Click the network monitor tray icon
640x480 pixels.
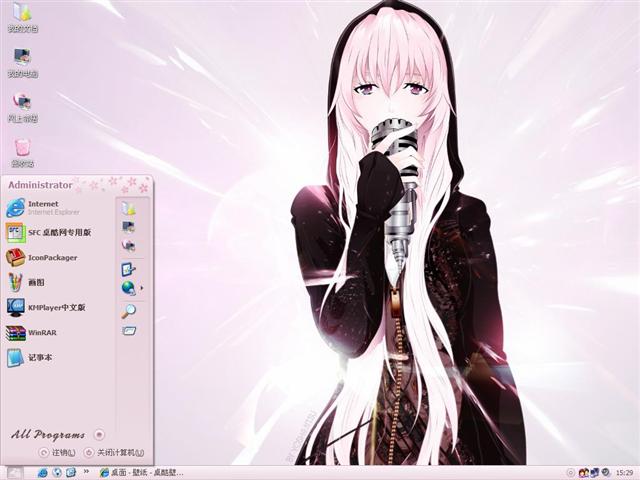(x=594, y=473)
